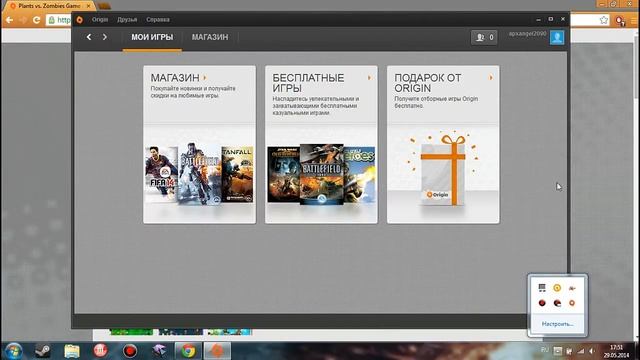Click the Battlefield Heroes cover art
This screenshot has width=640, height=360.
359,175
